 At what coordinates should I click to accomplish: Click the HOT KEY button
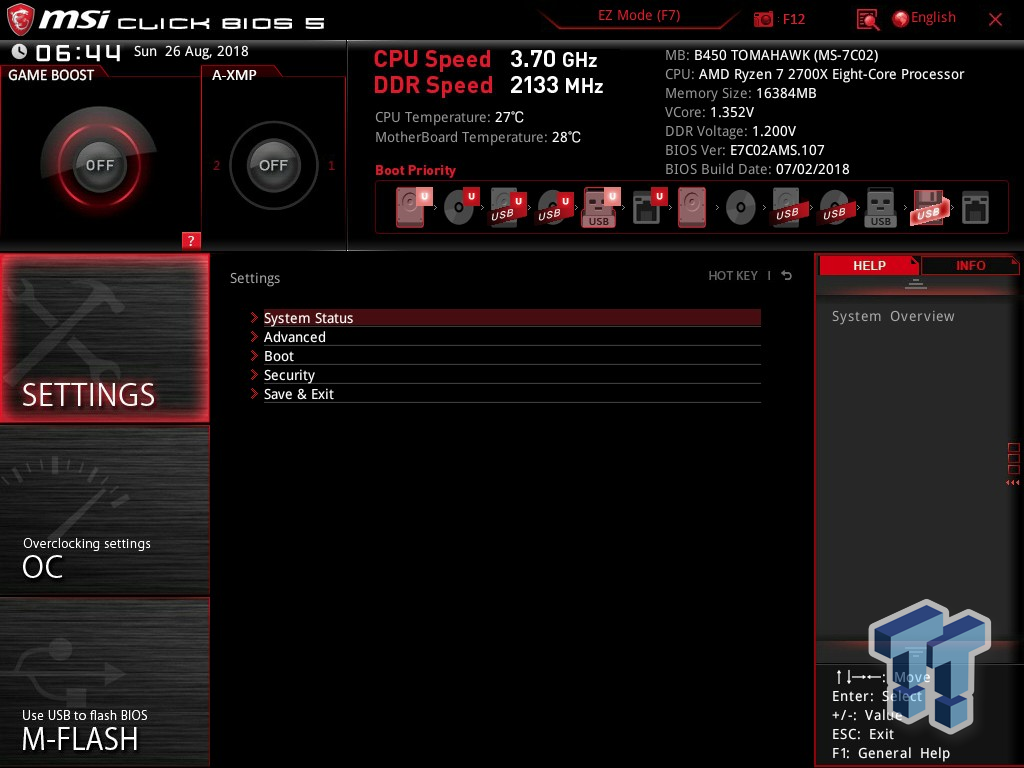[x=733, y=276]
